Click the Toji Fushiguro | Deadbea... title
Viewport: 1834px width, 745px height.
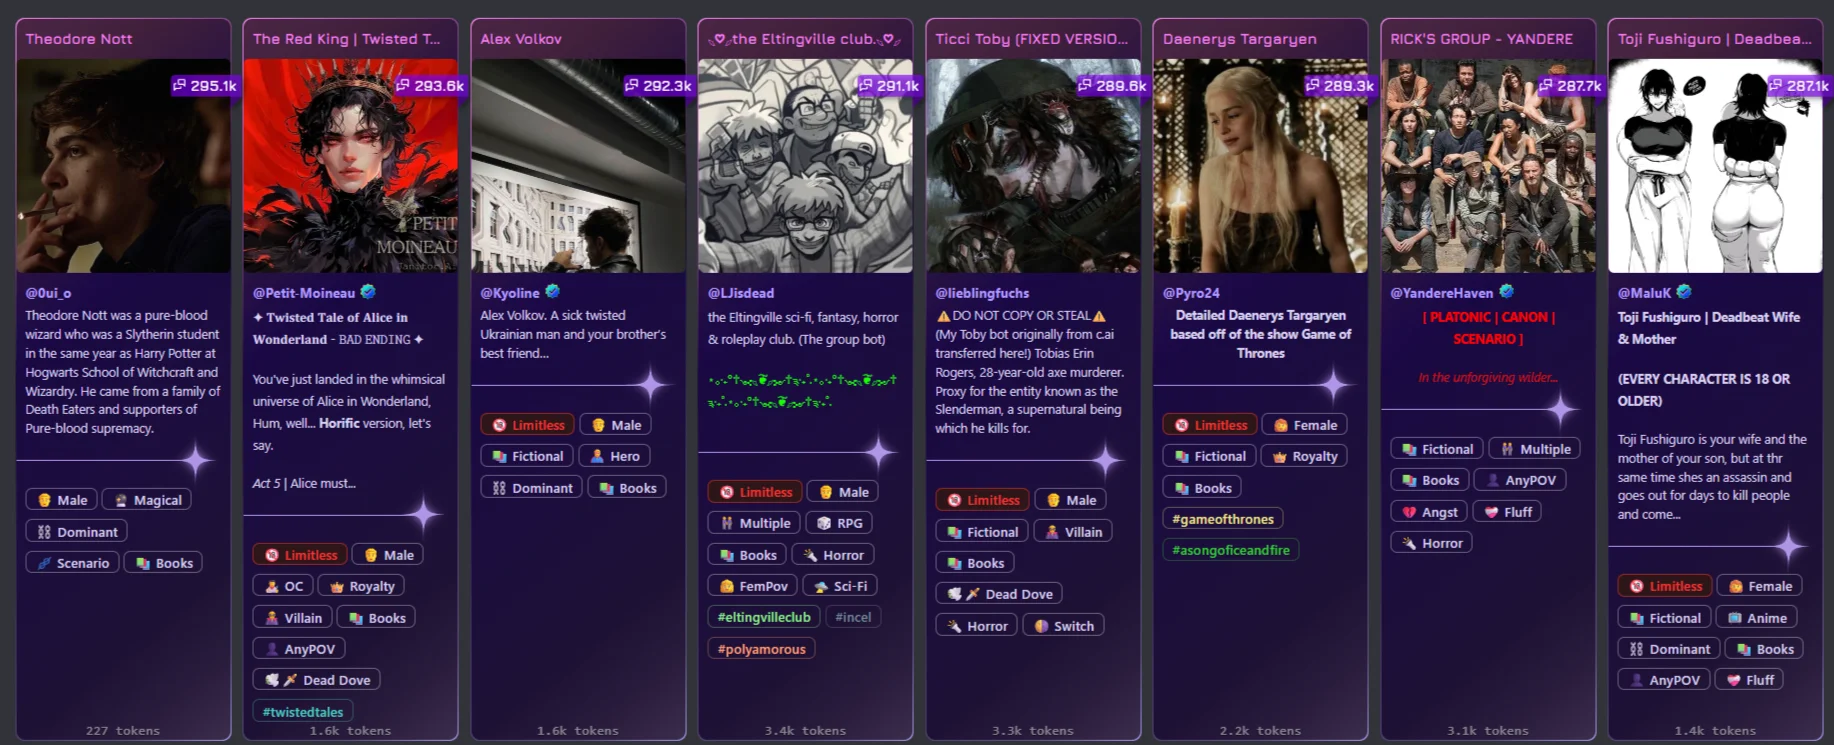[1715, 39]
